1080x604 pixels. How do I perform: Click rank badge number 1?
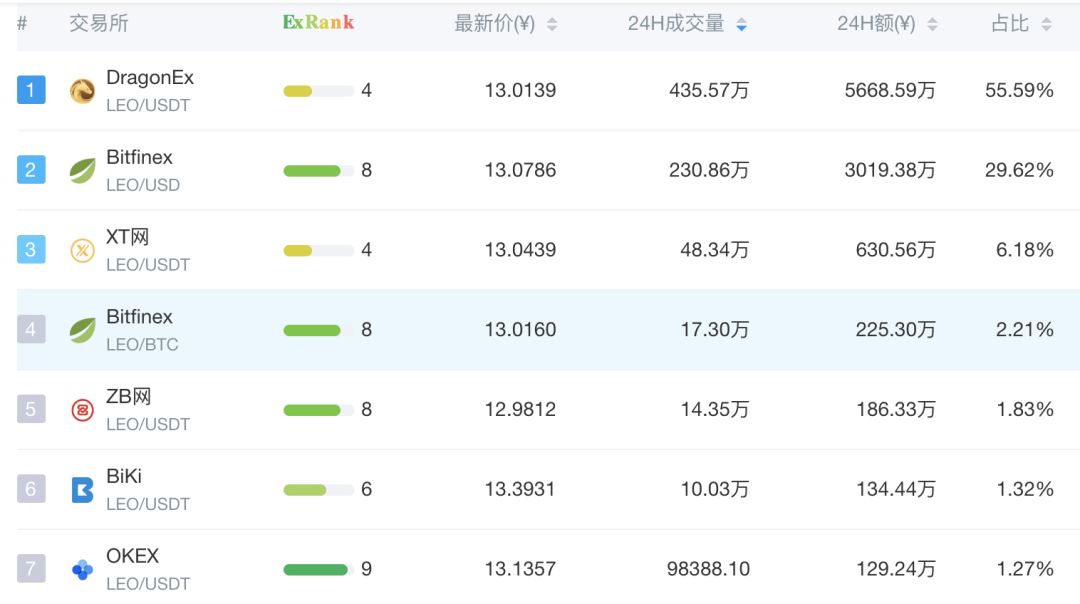pos(31,90)
